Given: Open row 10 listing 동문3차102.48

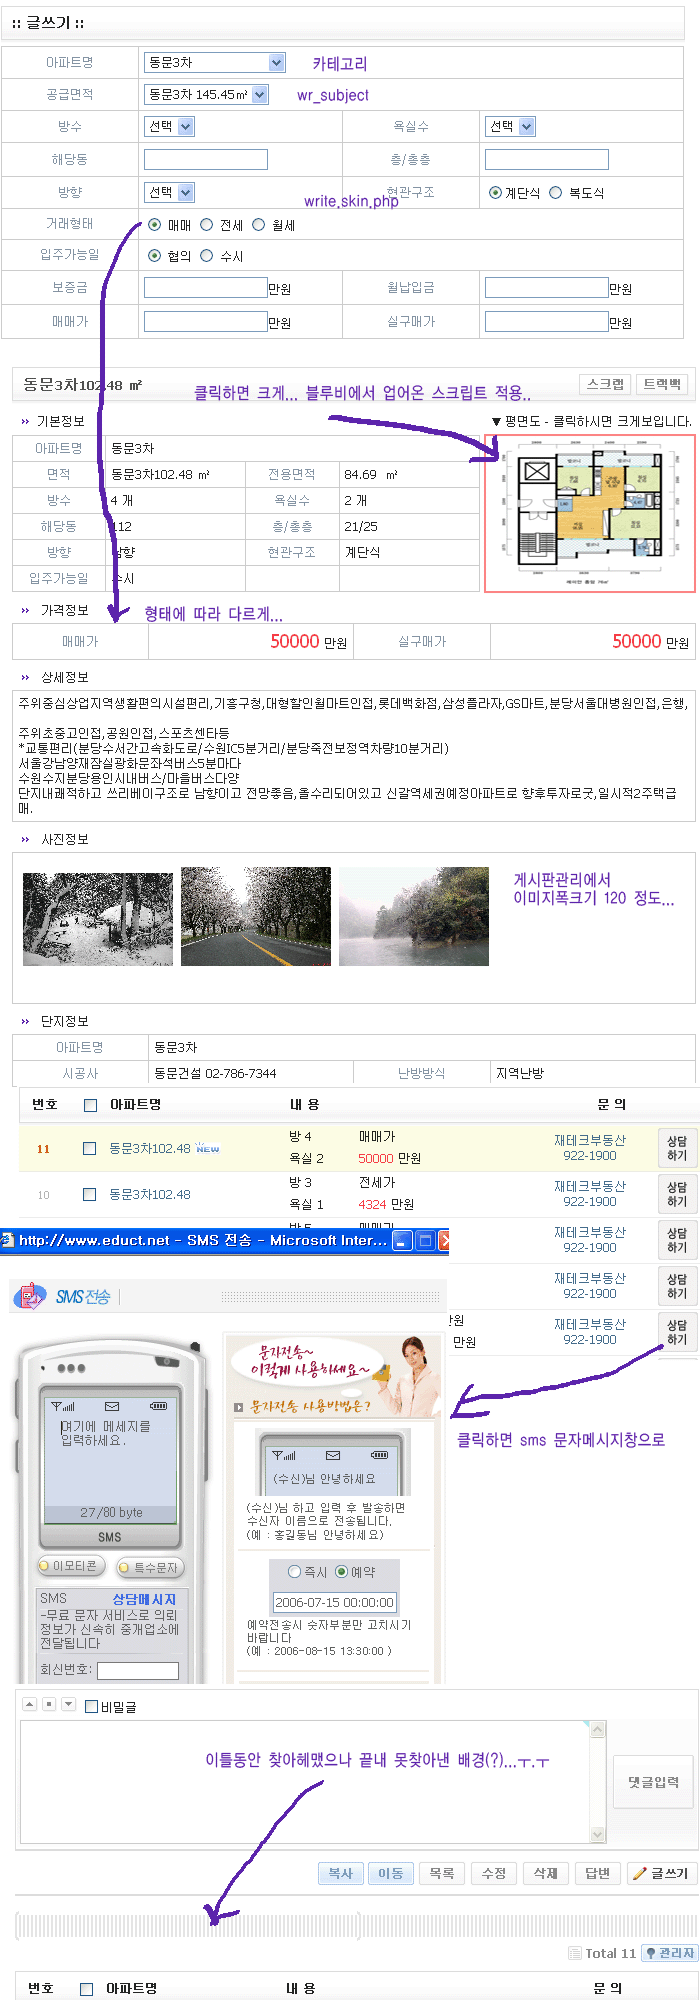Looking at the screenshot, I should point(150,1194).
